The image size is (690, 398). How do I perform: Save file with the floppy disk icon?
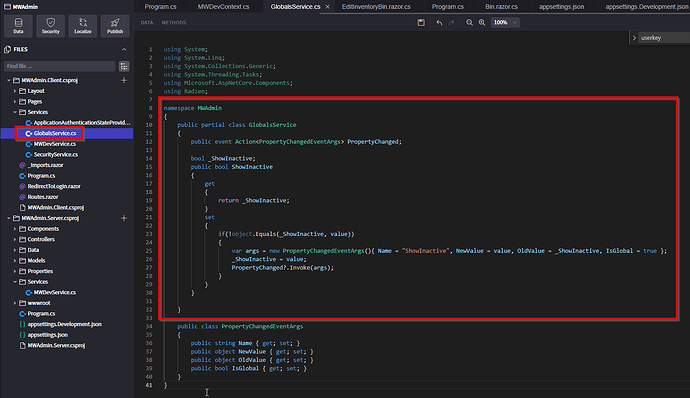pos(421,22)
